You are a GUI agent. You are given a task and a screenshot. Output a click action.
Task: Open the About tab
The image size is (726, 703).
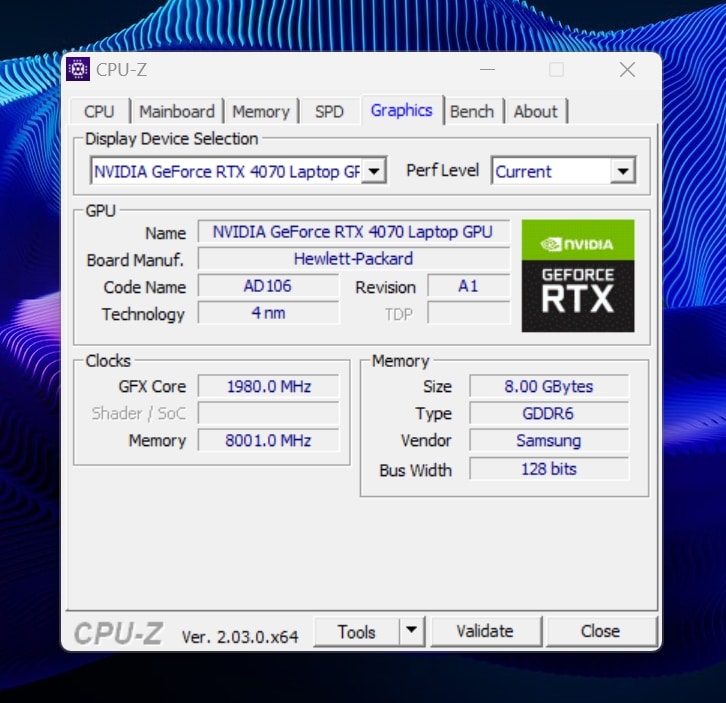(536, 111)
